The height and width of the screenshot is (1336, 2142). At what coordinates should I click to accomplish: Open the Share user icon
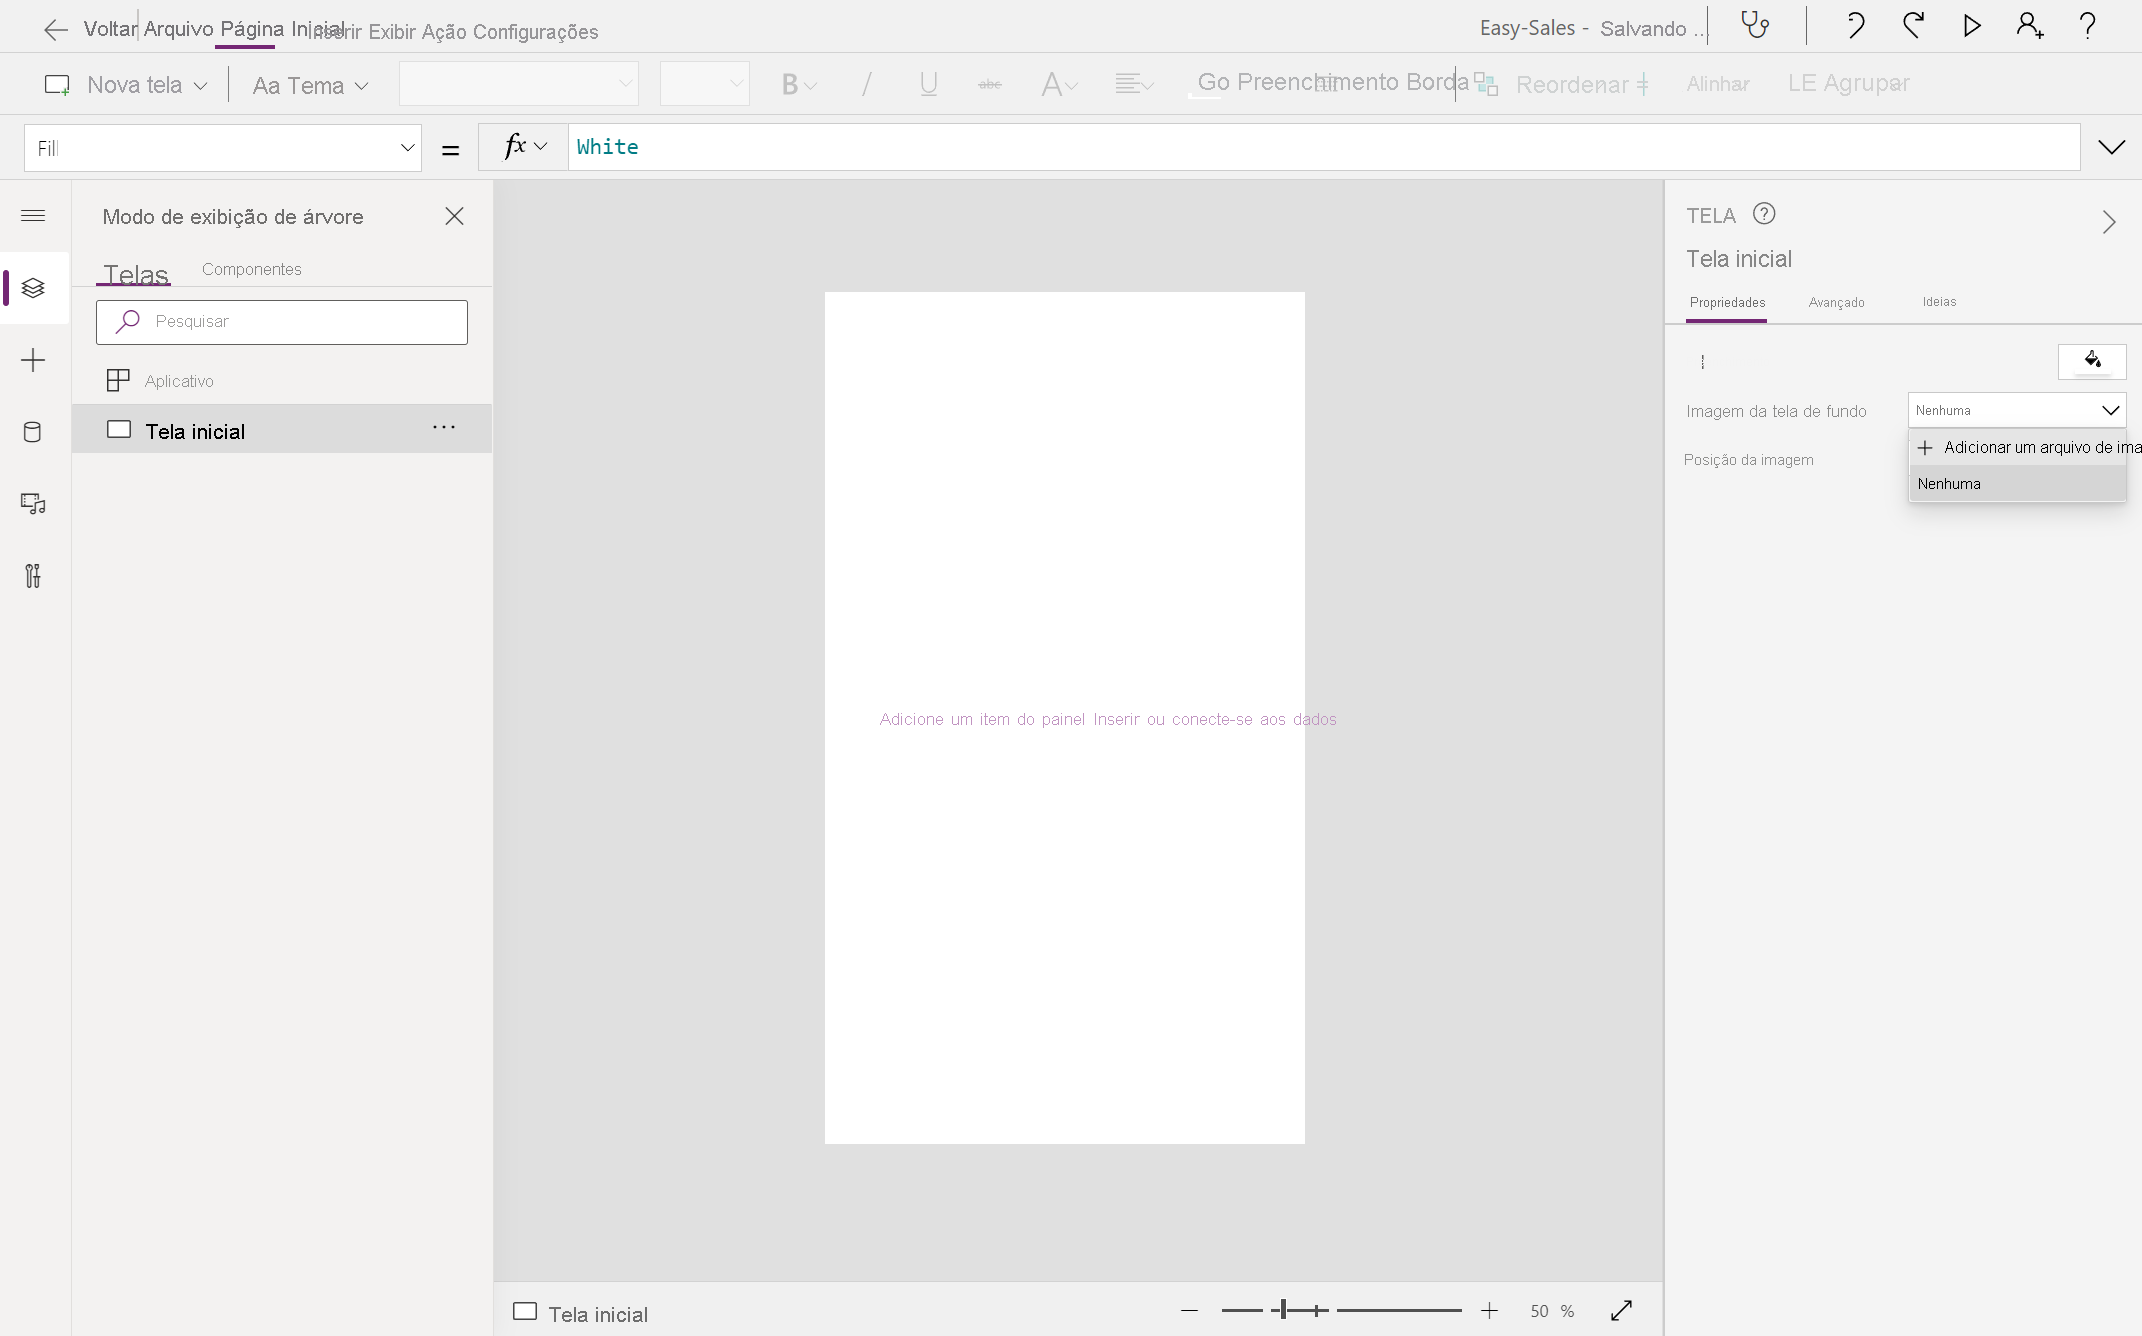tap(2029, 25)
